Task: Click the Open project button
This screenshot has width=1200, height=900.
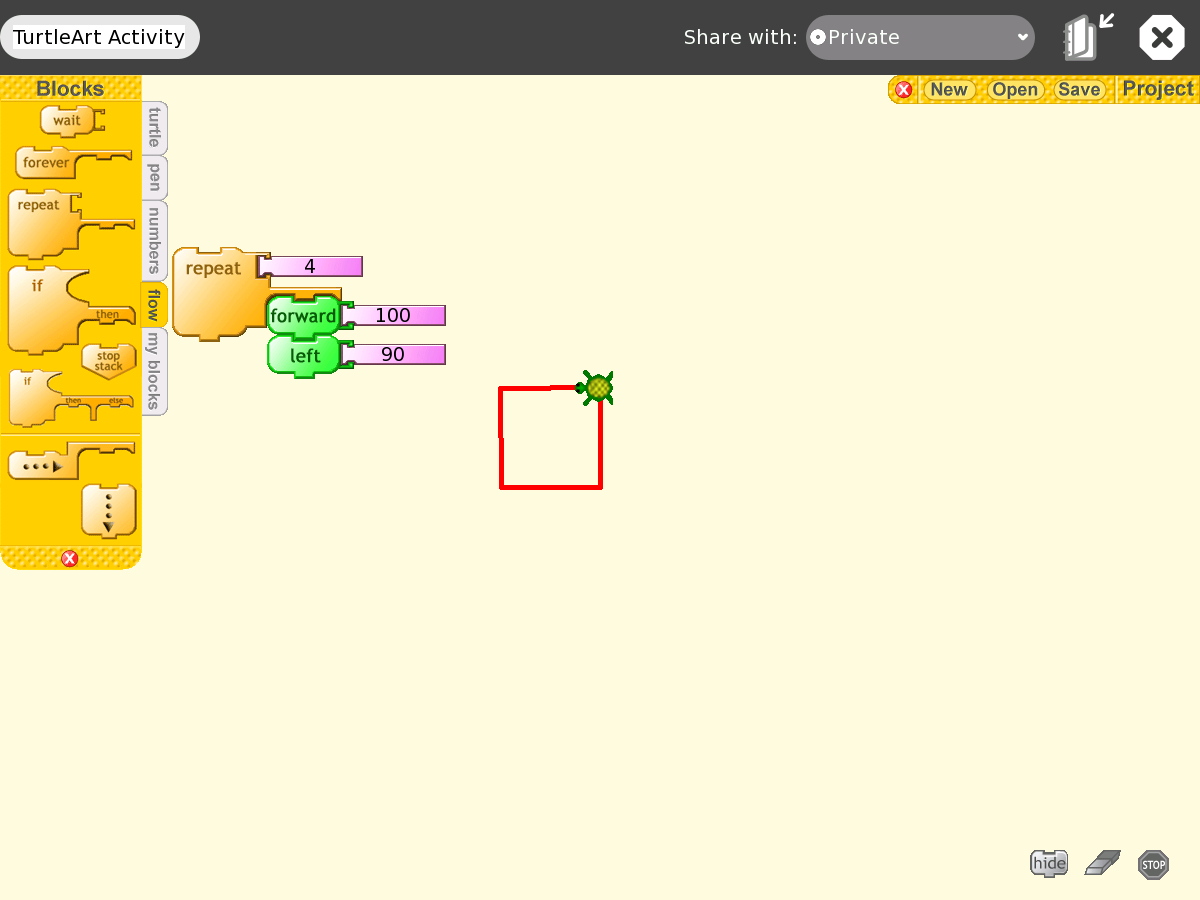Action: pos(1015,89)
